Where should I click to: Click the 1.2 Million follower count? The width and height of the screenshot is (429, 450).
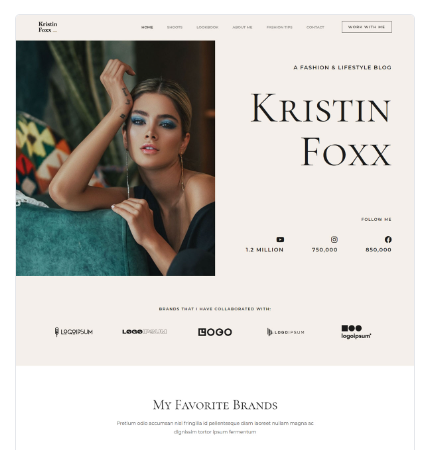264,250
